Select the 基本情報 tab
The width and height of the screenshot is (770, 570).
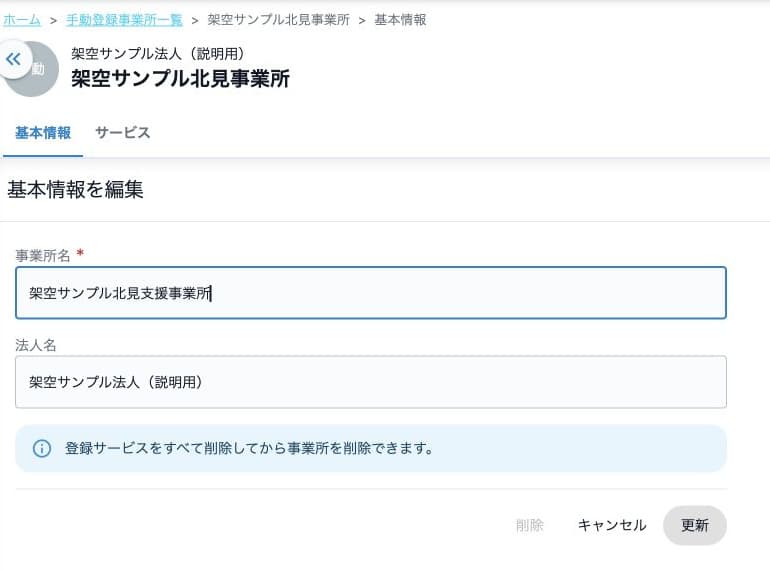(43, 133)
